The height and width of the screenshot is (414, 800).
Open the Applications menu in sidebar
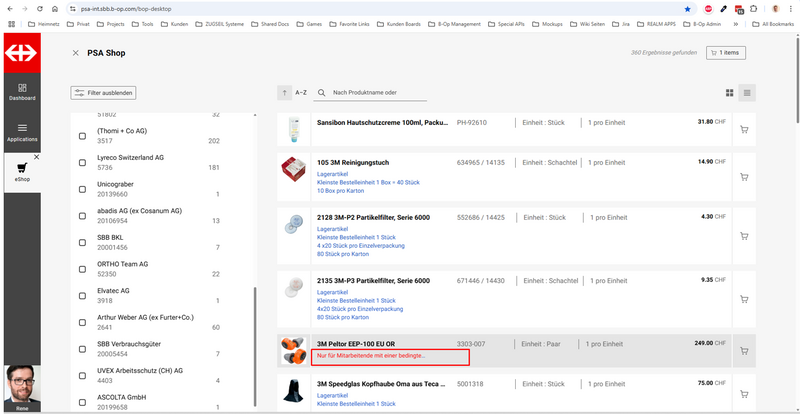pyautogui.click(x=22, y=132)
